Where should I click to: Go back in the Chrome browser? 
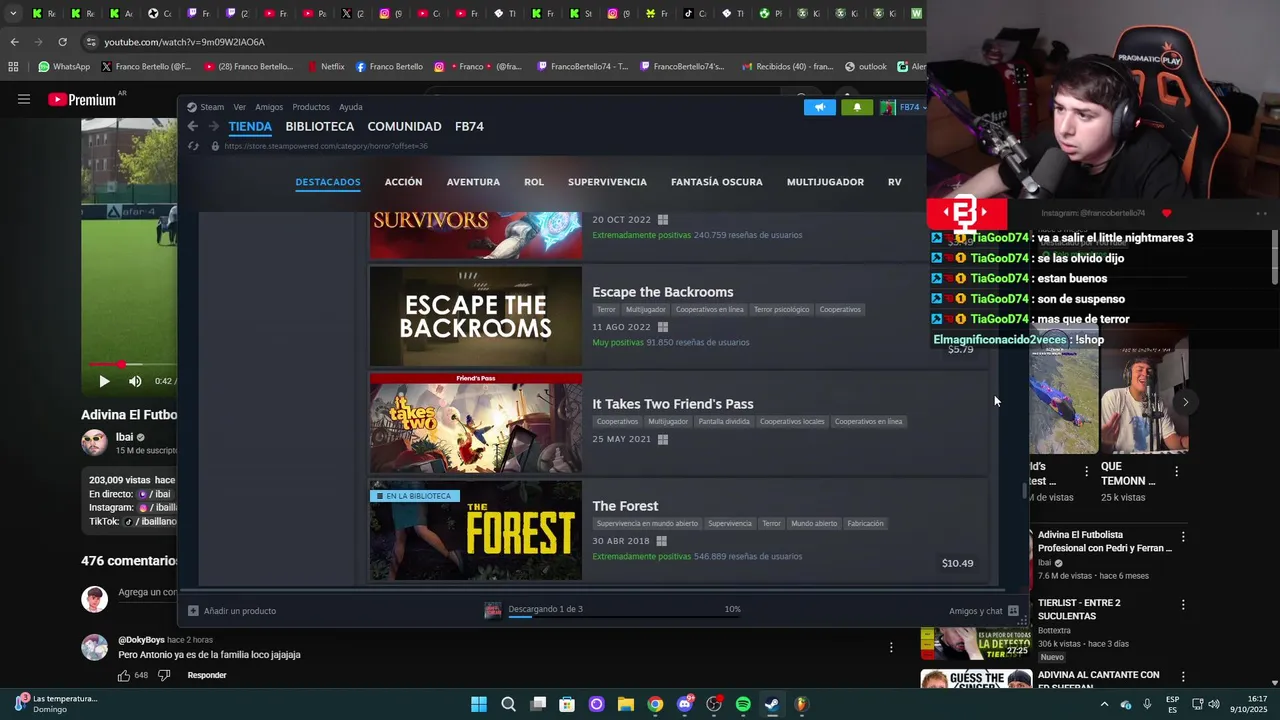(14, 42)
